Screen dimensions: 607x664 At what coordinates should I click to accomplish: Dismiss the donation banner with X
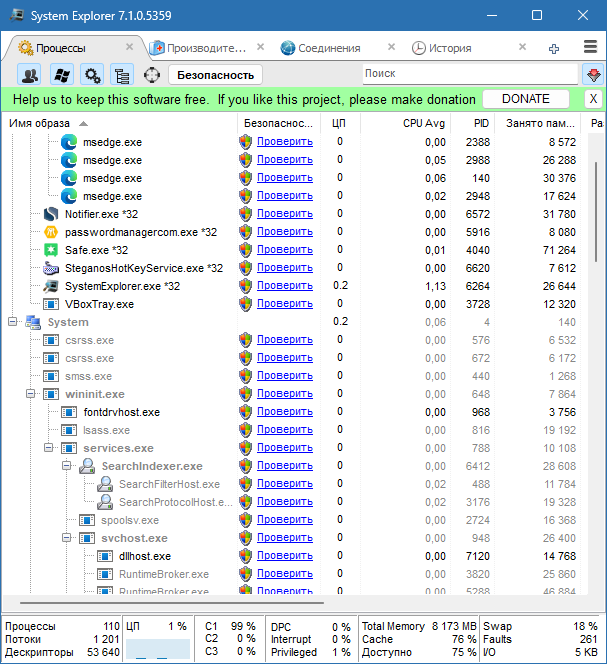[x=593, y=99]
